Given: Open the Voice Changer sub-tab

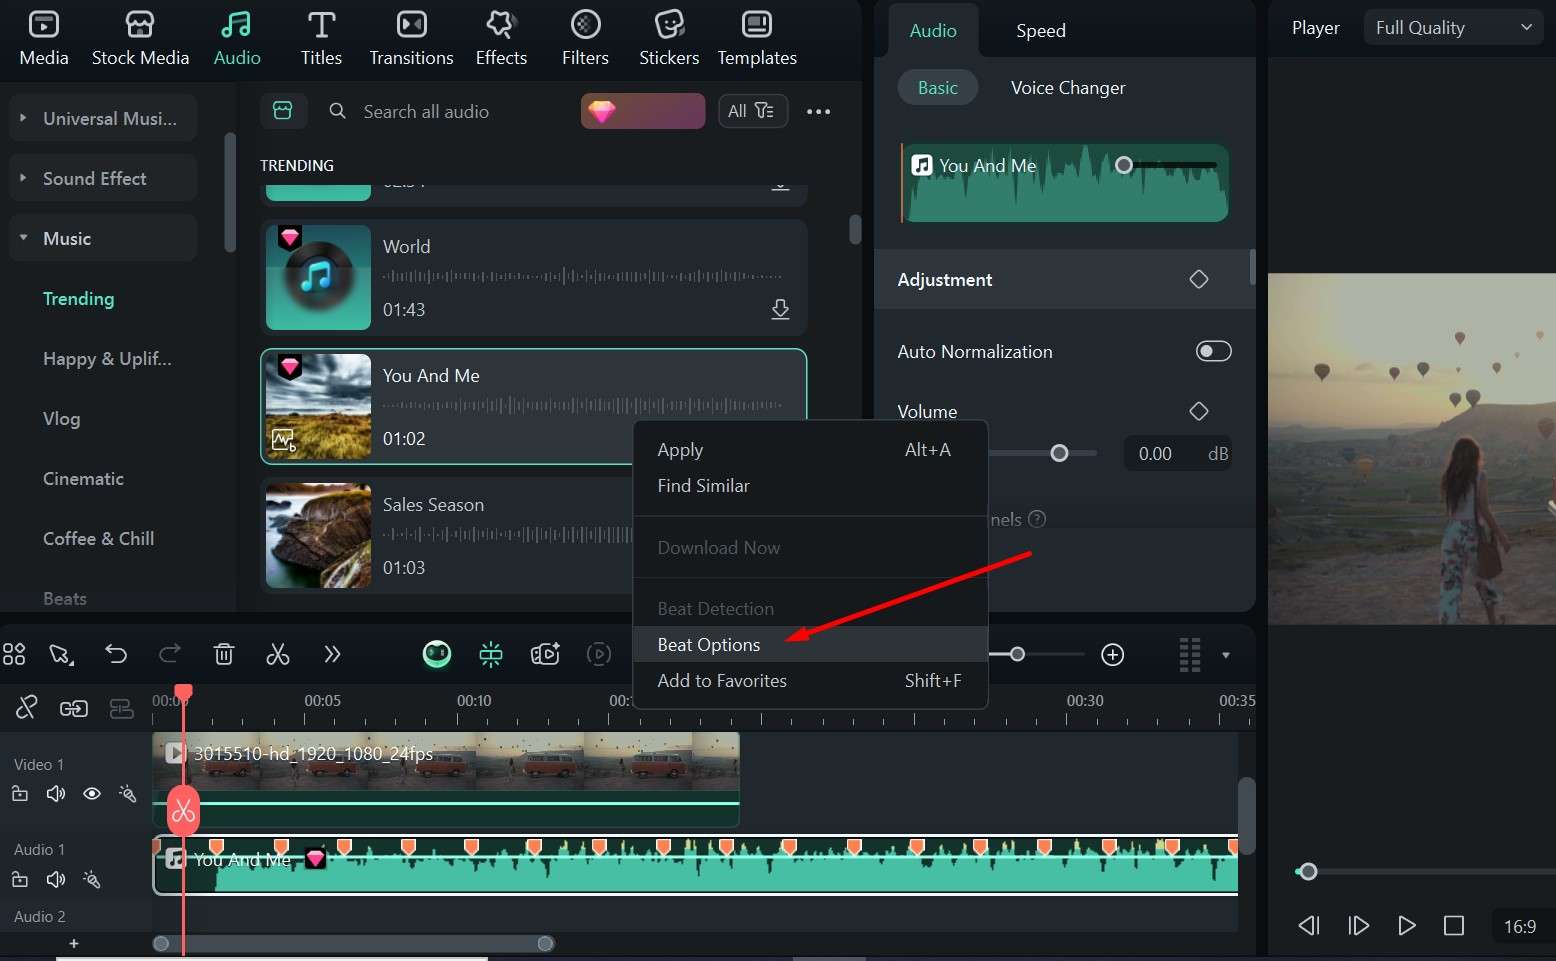Looking at the screenshot, I should [x=1067, y=88].
